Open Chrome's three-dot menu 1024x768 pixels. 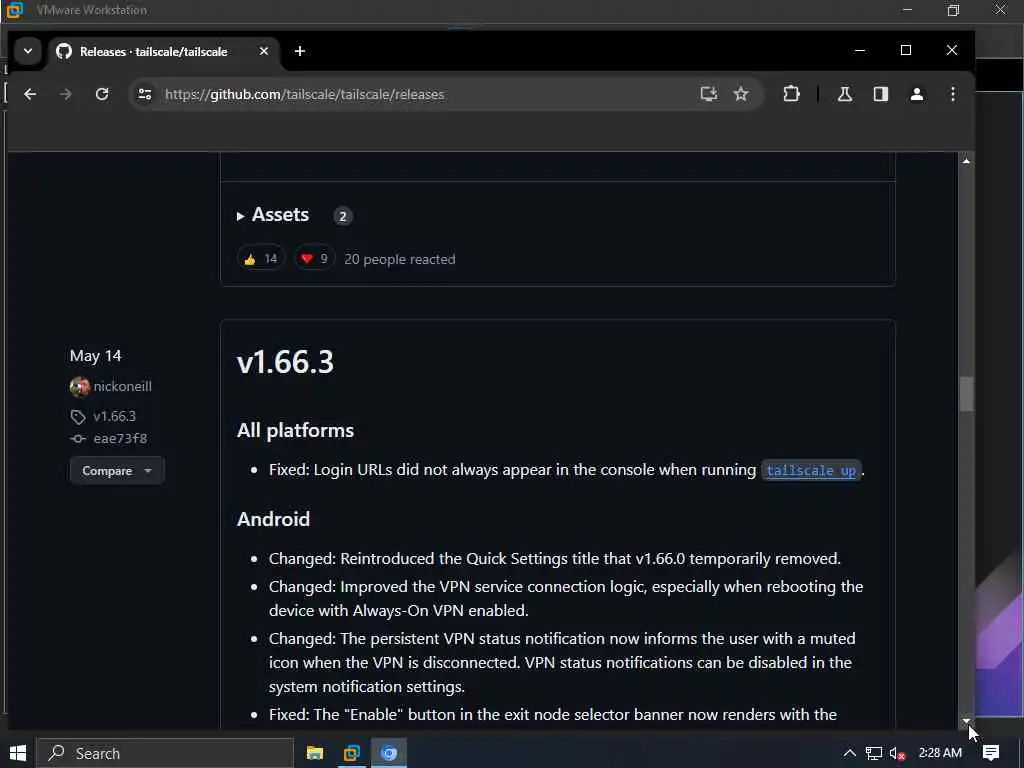point(953,94)
